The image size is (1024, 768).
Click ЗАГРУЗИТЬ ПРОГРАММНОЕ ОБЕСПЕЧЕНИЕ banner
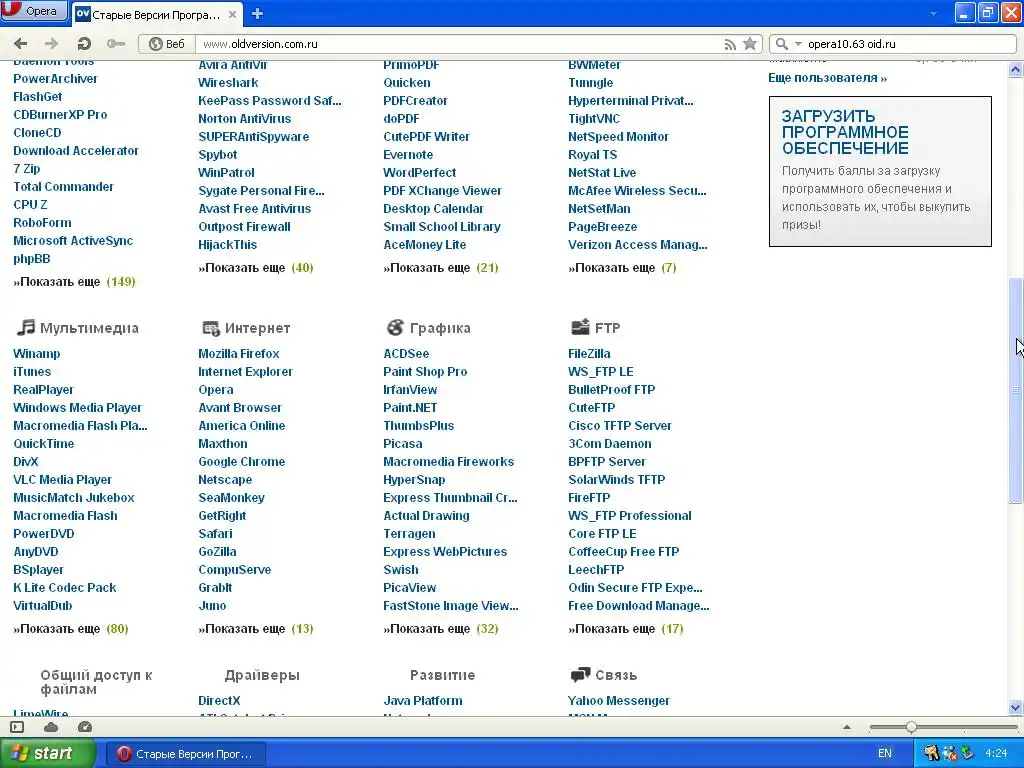click(x=880, y=171)
